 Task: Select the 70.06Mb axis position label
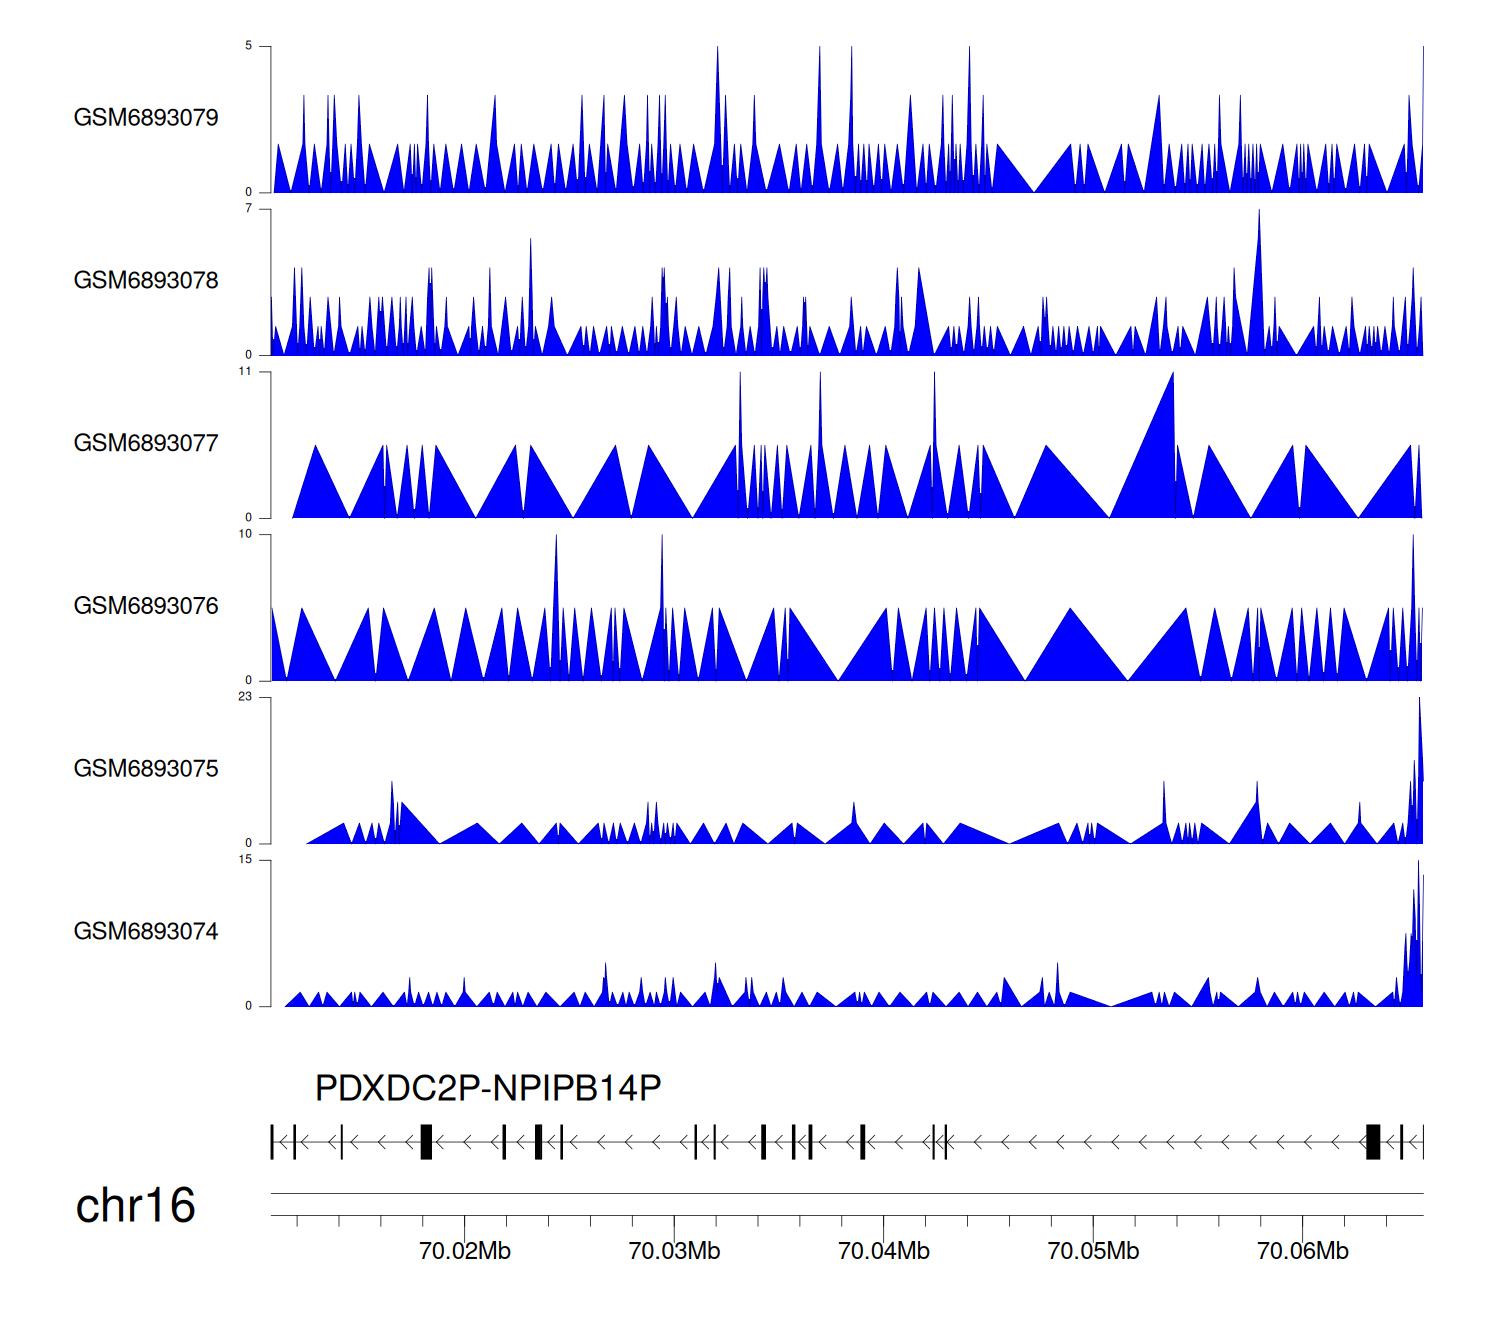(x=1302, y=1252)
